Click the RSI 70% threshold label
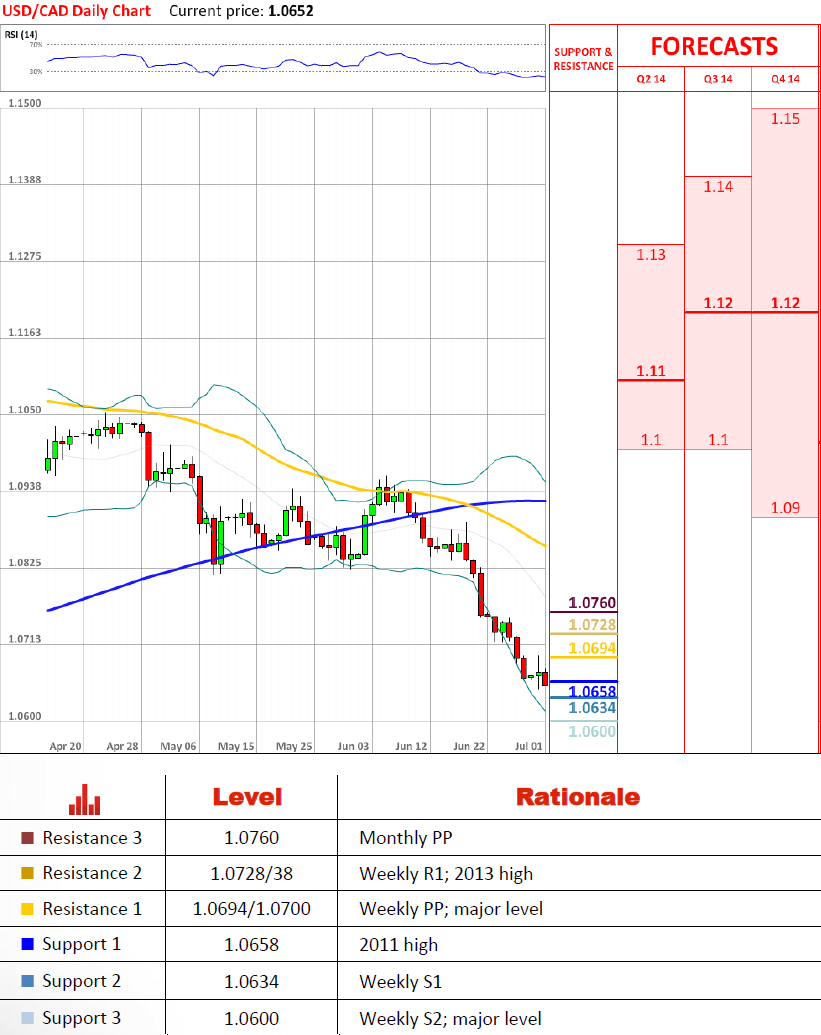 pos(36,45)
